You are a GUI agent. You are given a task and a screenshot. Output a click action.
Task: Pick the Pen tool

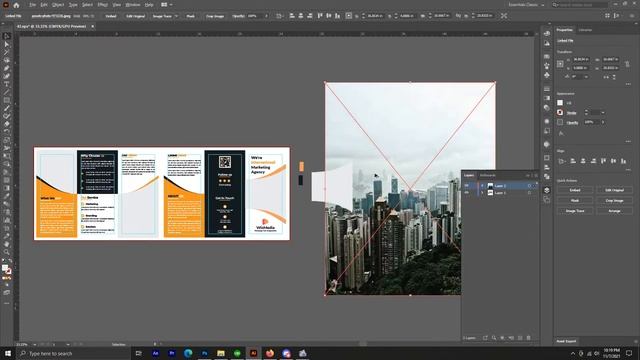click(x=7, y=68)
